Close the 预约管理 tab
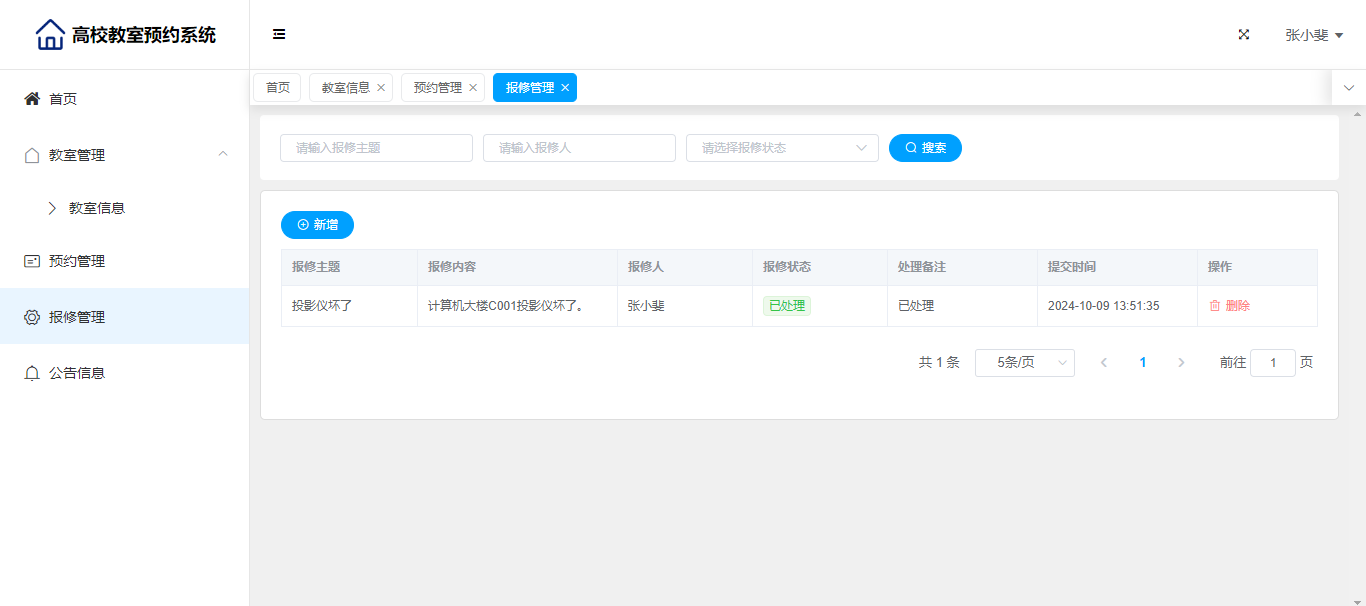Screen dimensions: 1366x606 [473, 88]
